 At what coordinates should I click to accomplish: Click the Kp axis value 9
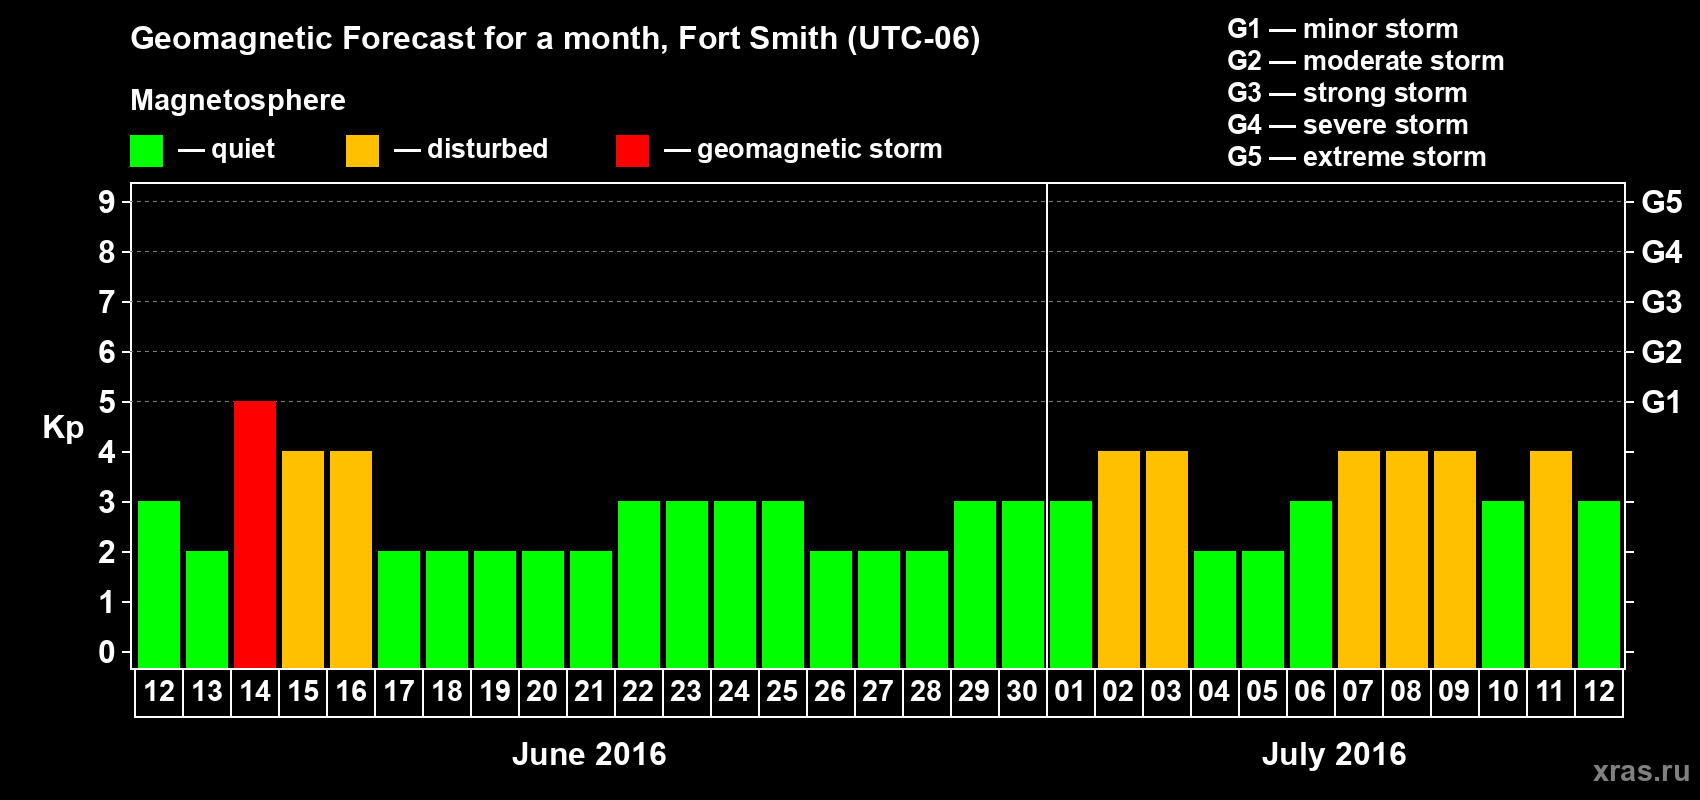pyautogui.click(x=107, y=202)
